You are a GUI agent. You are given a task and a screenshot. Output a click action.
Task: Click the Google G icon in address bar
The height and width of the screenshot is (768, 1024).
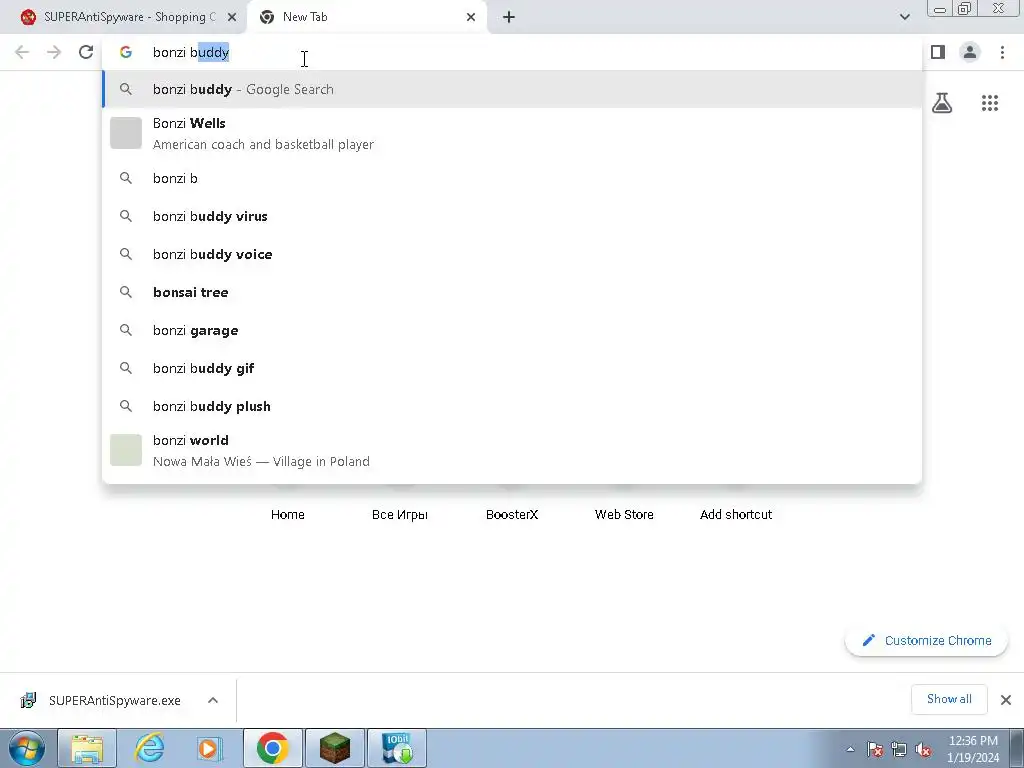tap(126, 52)
